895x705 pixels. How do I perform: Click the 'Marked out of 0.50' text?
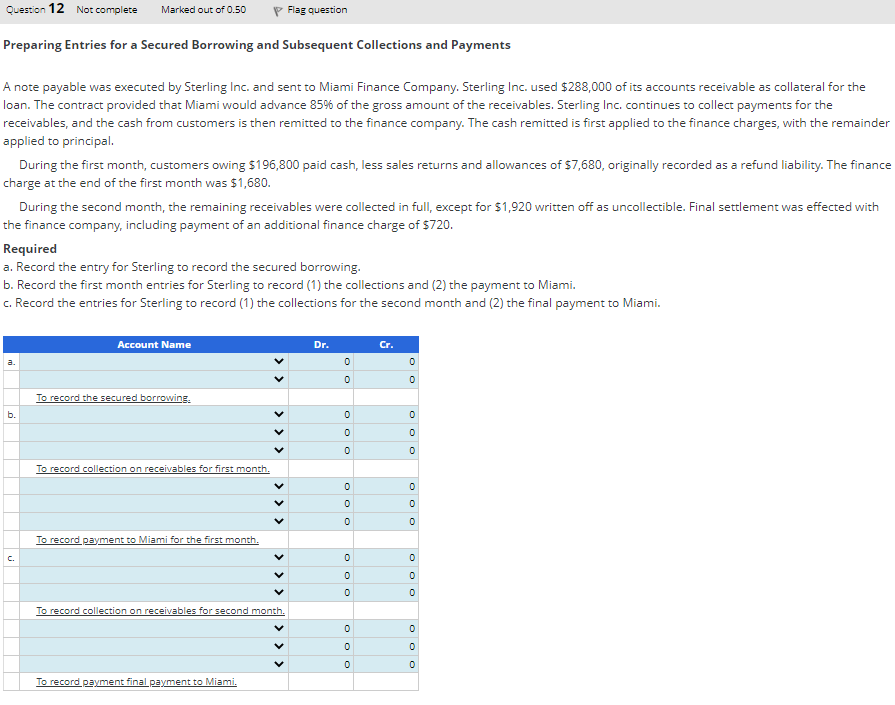[x=204, y=10]
